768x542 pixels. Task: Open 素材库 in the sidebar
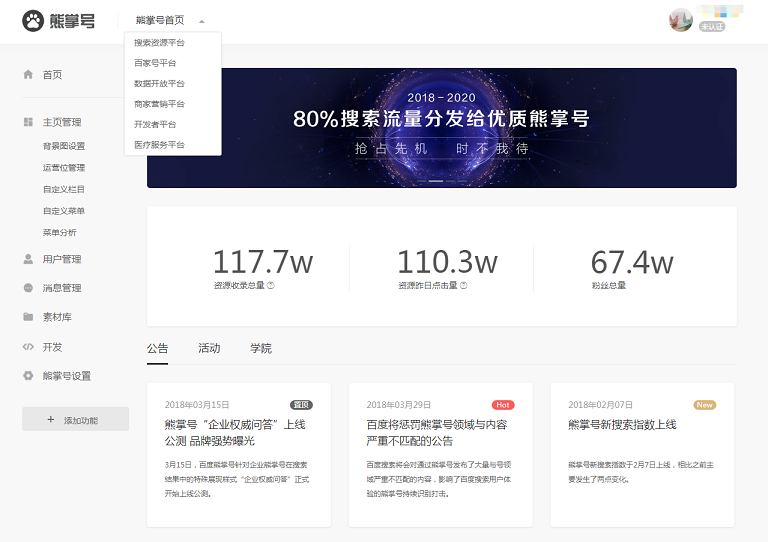point(57,317)
